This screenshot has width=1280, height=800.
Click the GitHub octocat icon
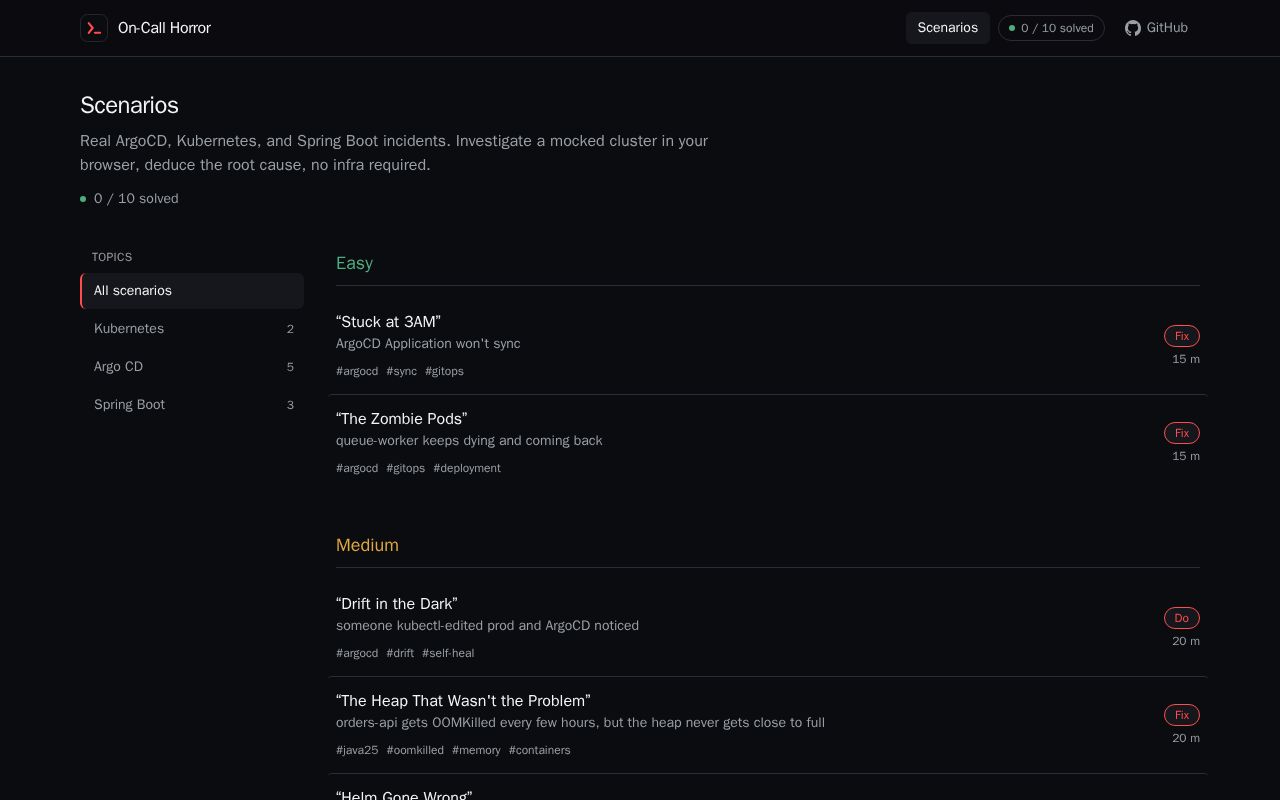(x=1133, y=28)
